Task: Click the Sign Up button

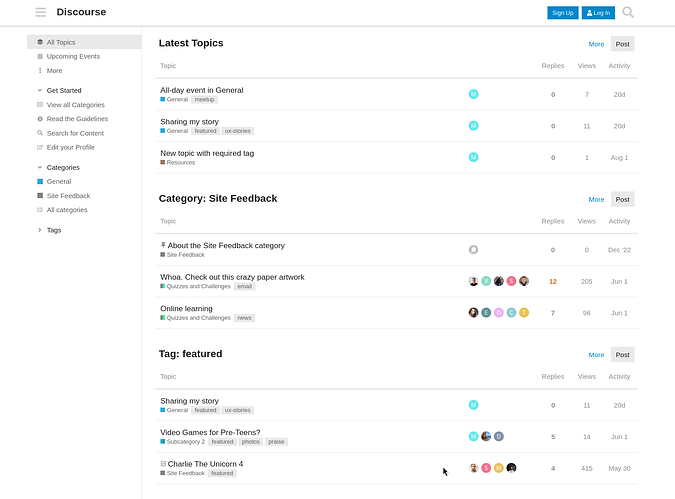Action: [x=563, y=13]
